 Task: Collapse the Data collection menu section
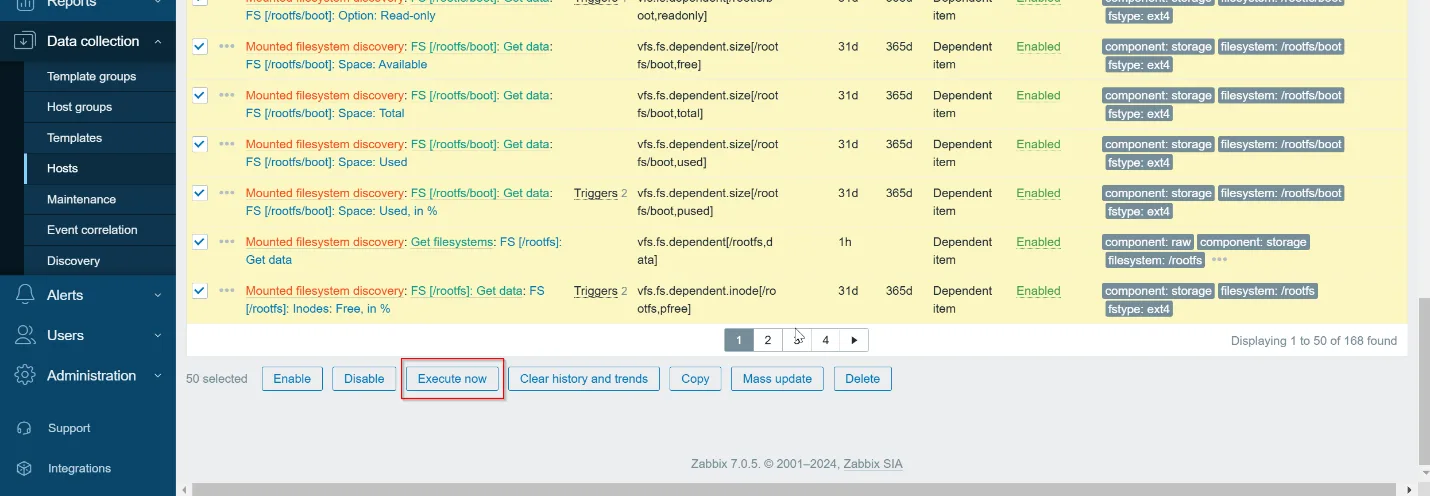click(158, 41)
